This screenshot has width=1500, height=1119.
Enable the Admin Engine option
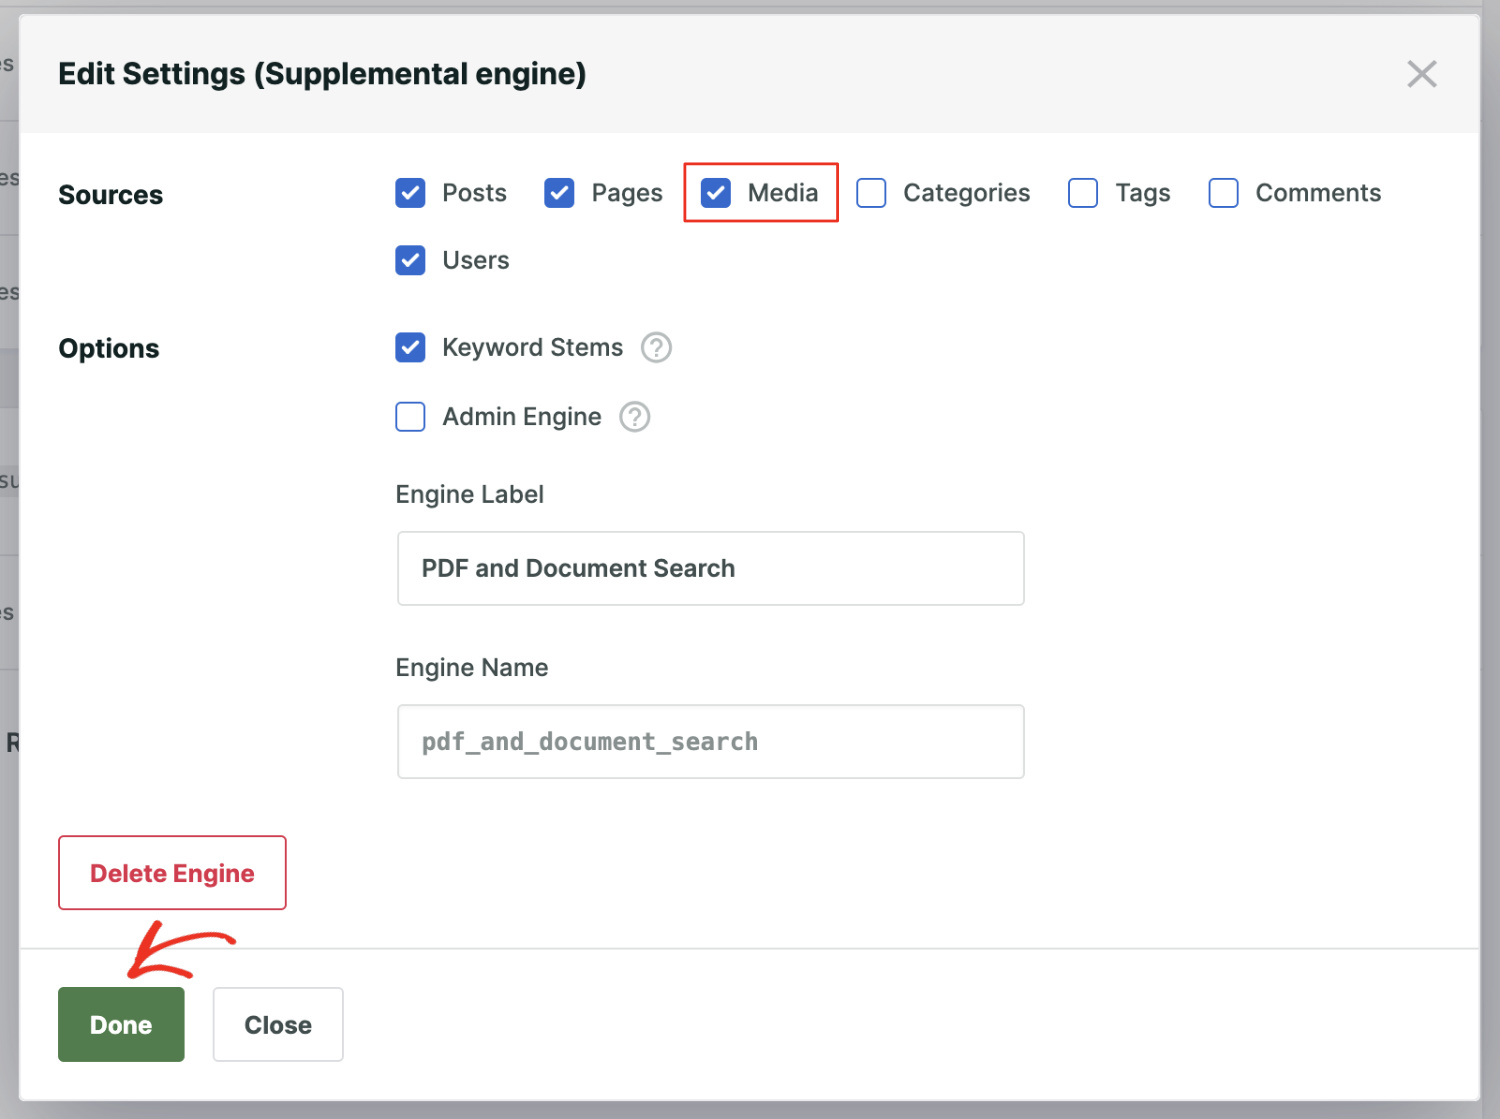[x=410, y=417]
